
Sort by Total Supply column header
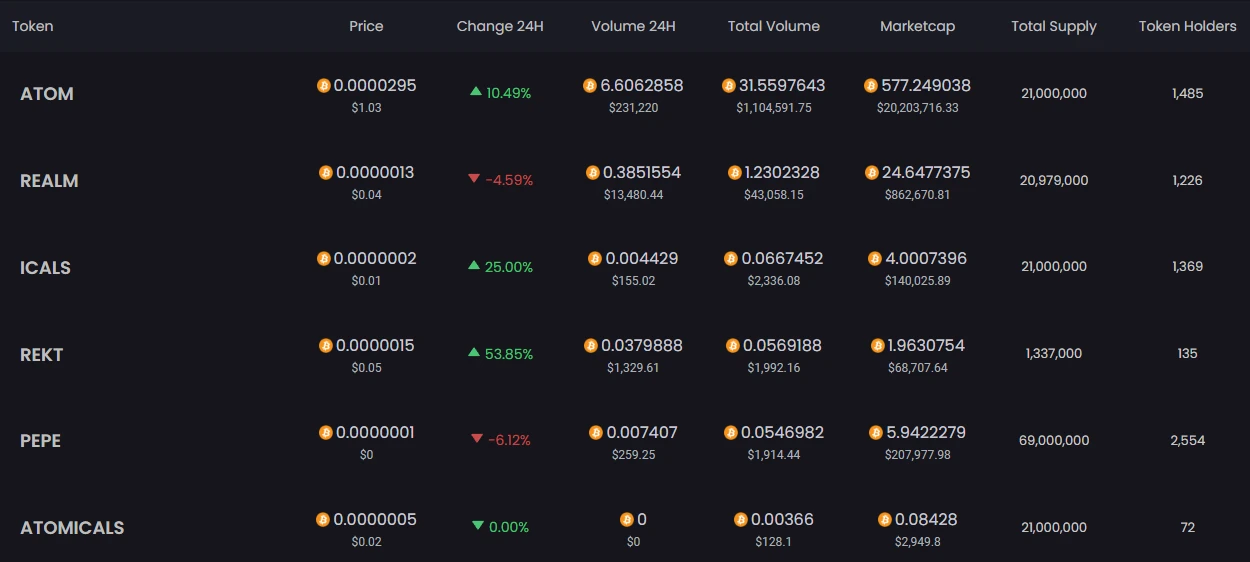point(1053,26)
